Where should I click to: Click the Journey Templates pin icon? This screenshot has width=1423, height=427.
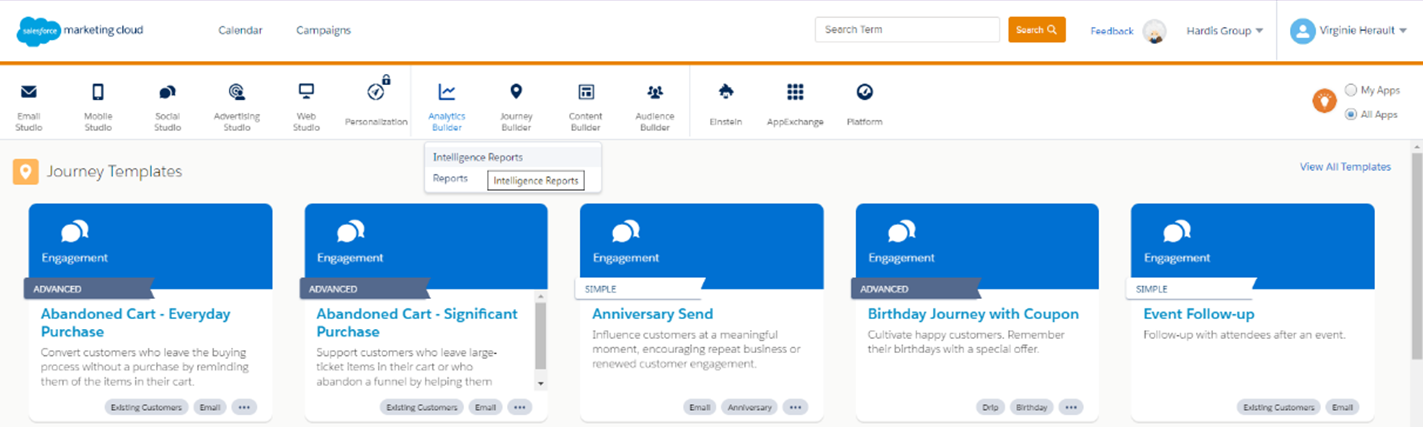26,171
